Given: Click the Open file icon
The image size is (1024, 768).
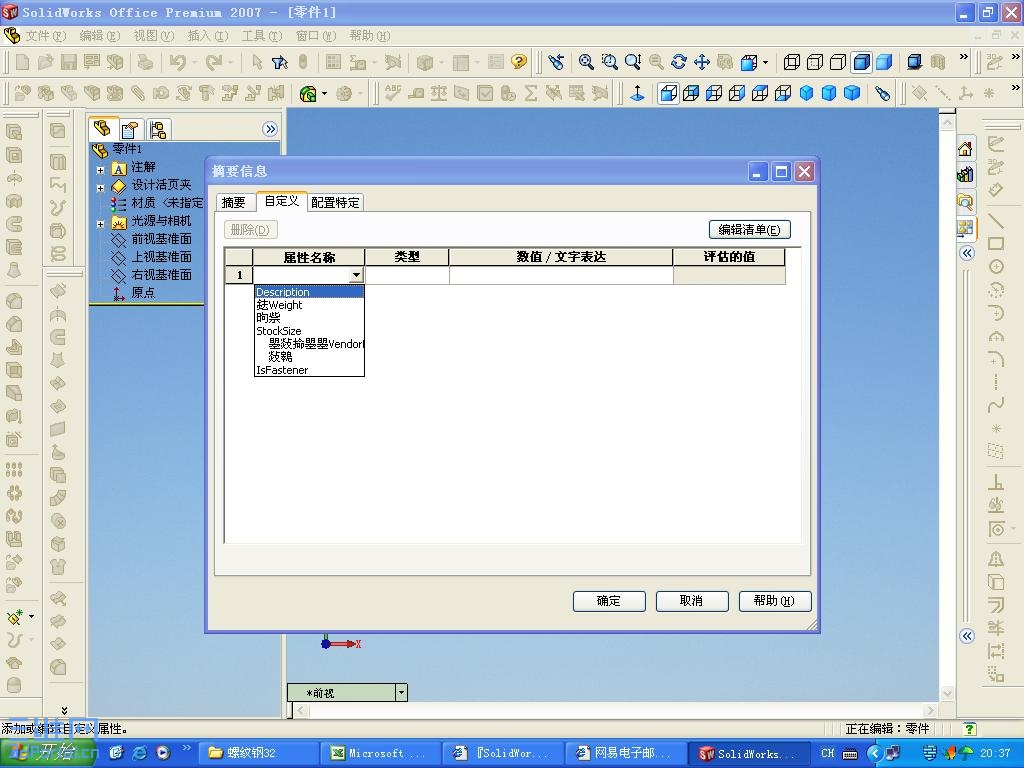Looking at the screenshot, I should tap(45, 62).
